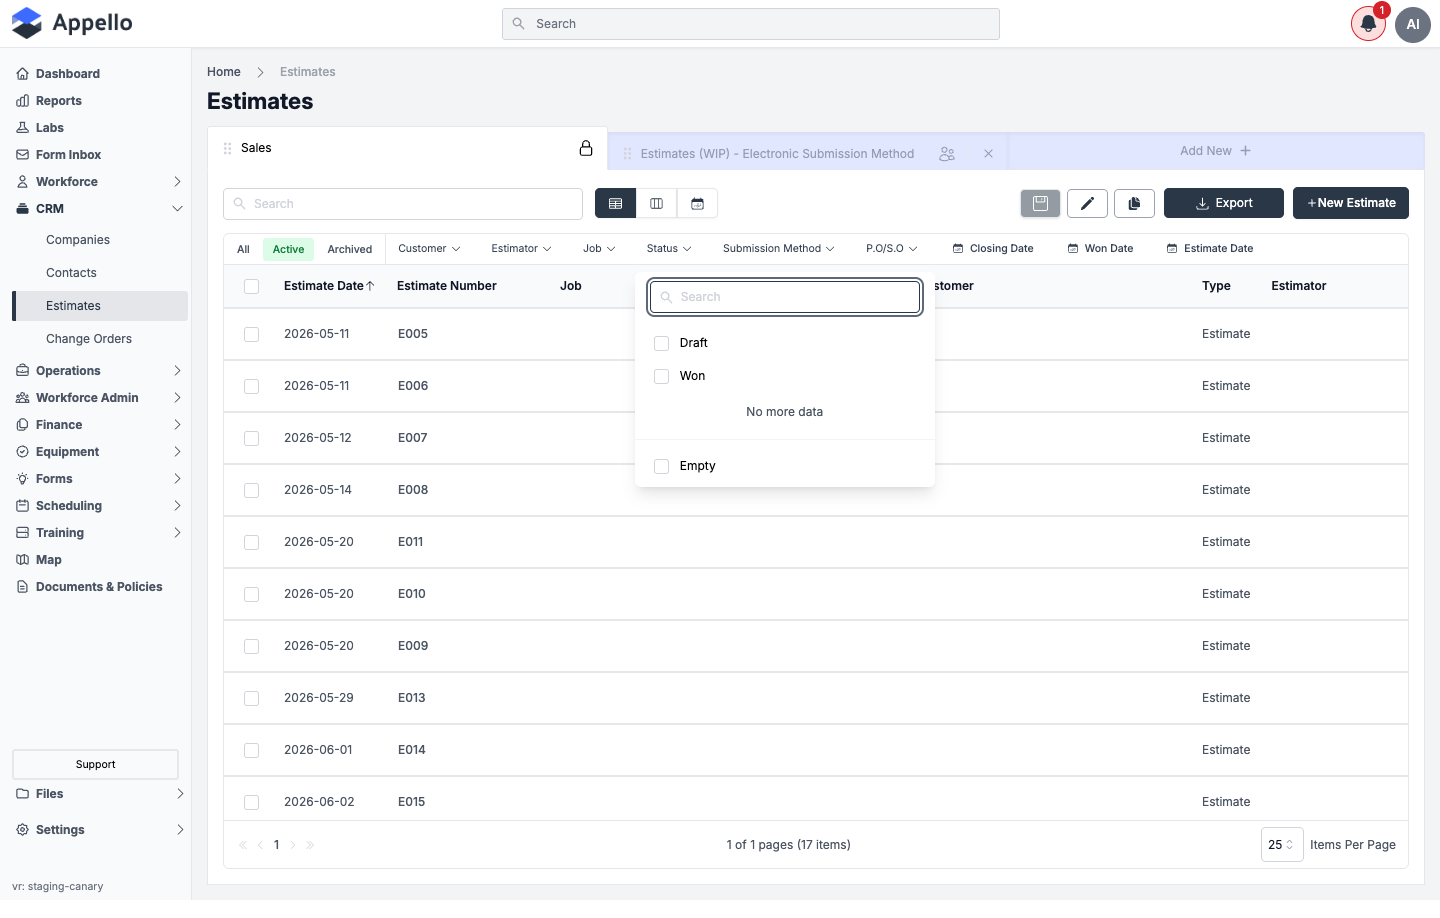The width and height of the screenshot is (1440, 918).
Task: Open the items per page dropdown
Action: pos(1282,845)
